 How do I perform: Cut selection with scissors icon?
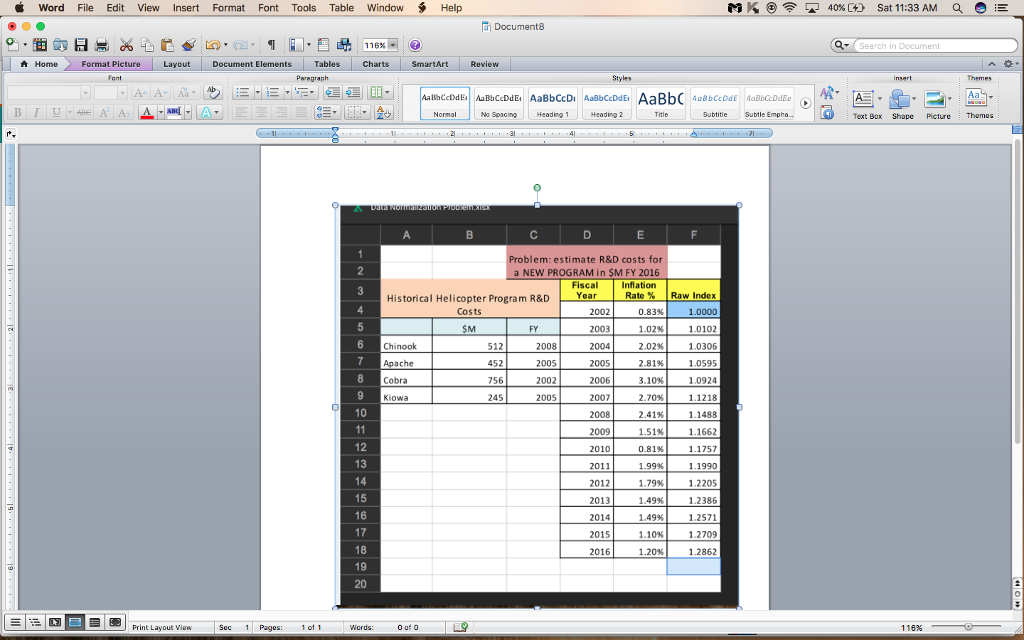pyautogui.click(x=127, y=45)
